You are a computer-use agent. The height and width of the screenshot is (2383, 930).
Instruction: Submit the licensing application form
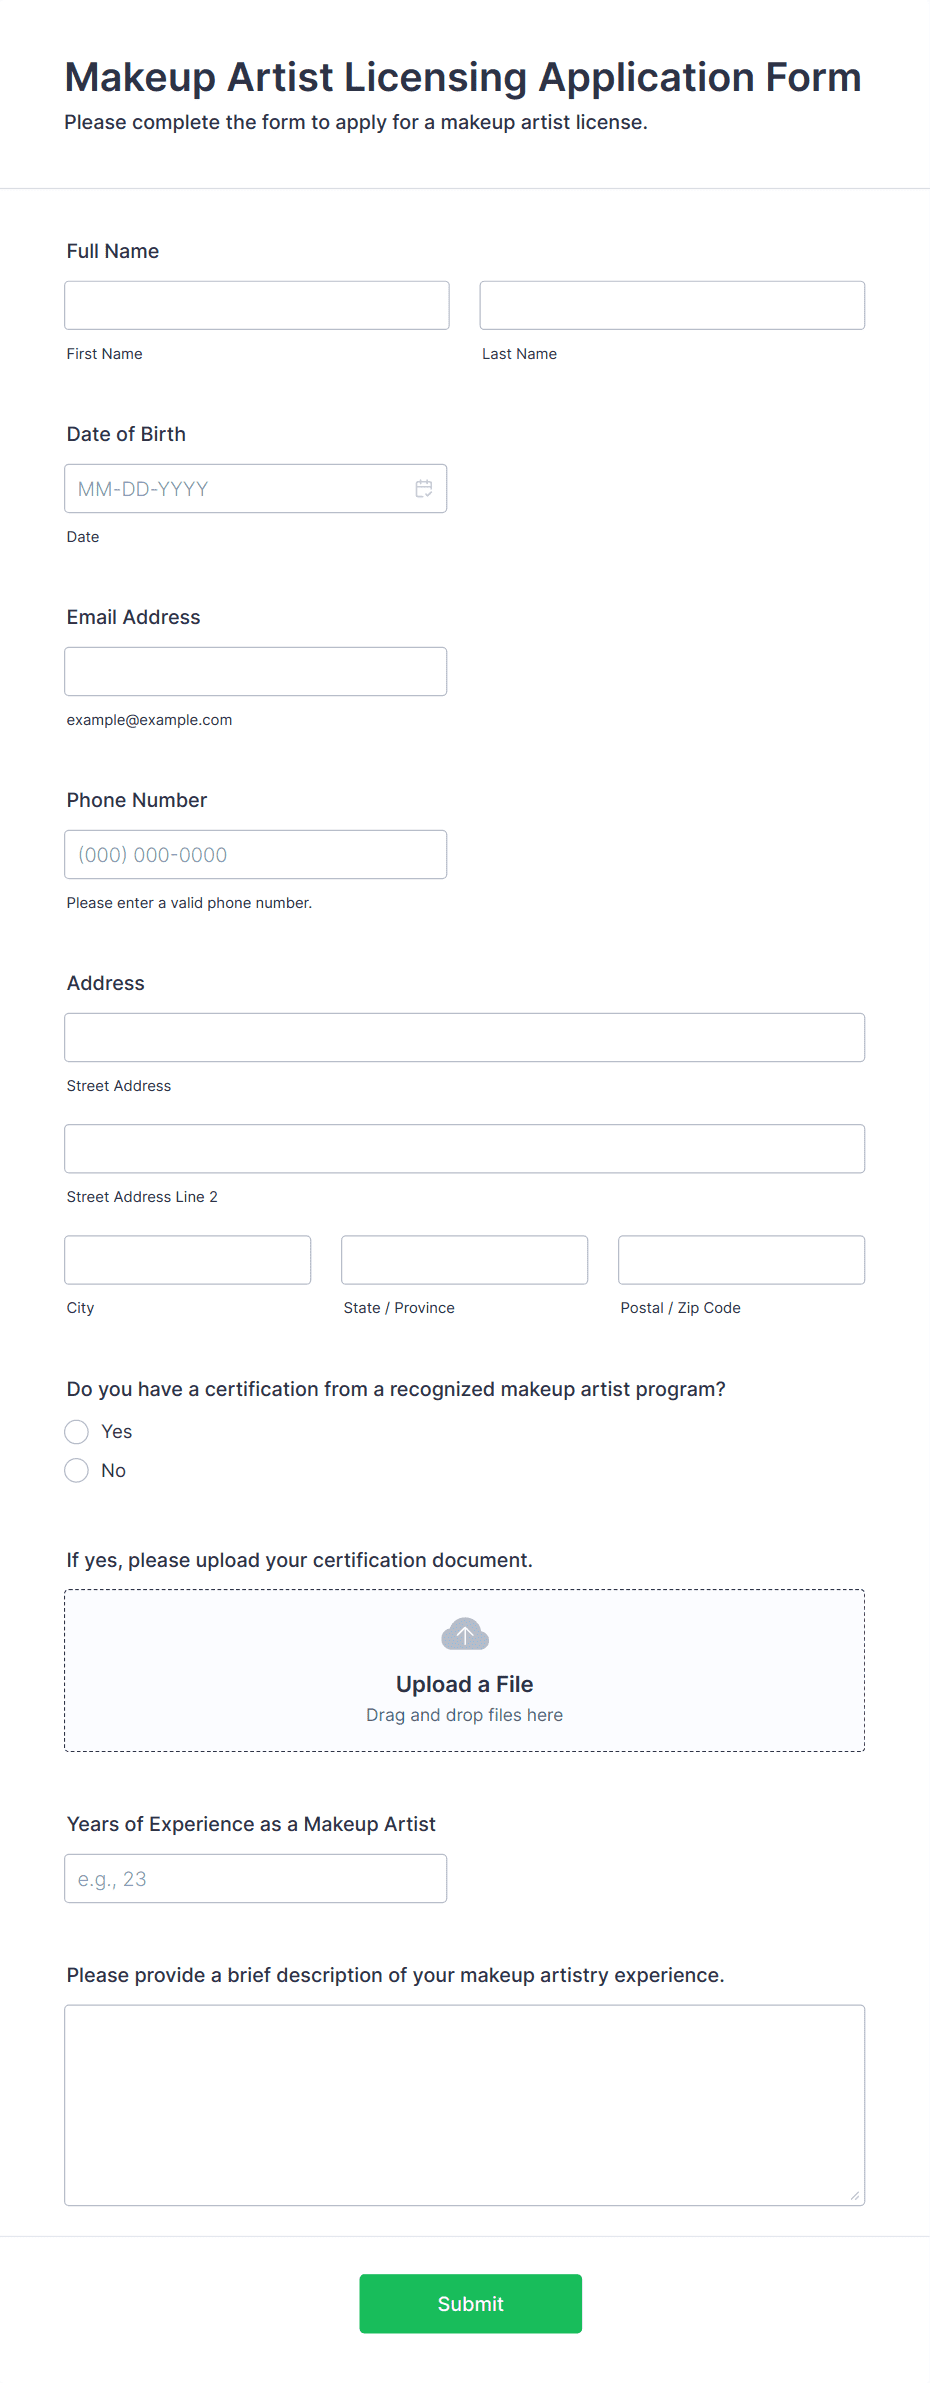point(471,2303)
